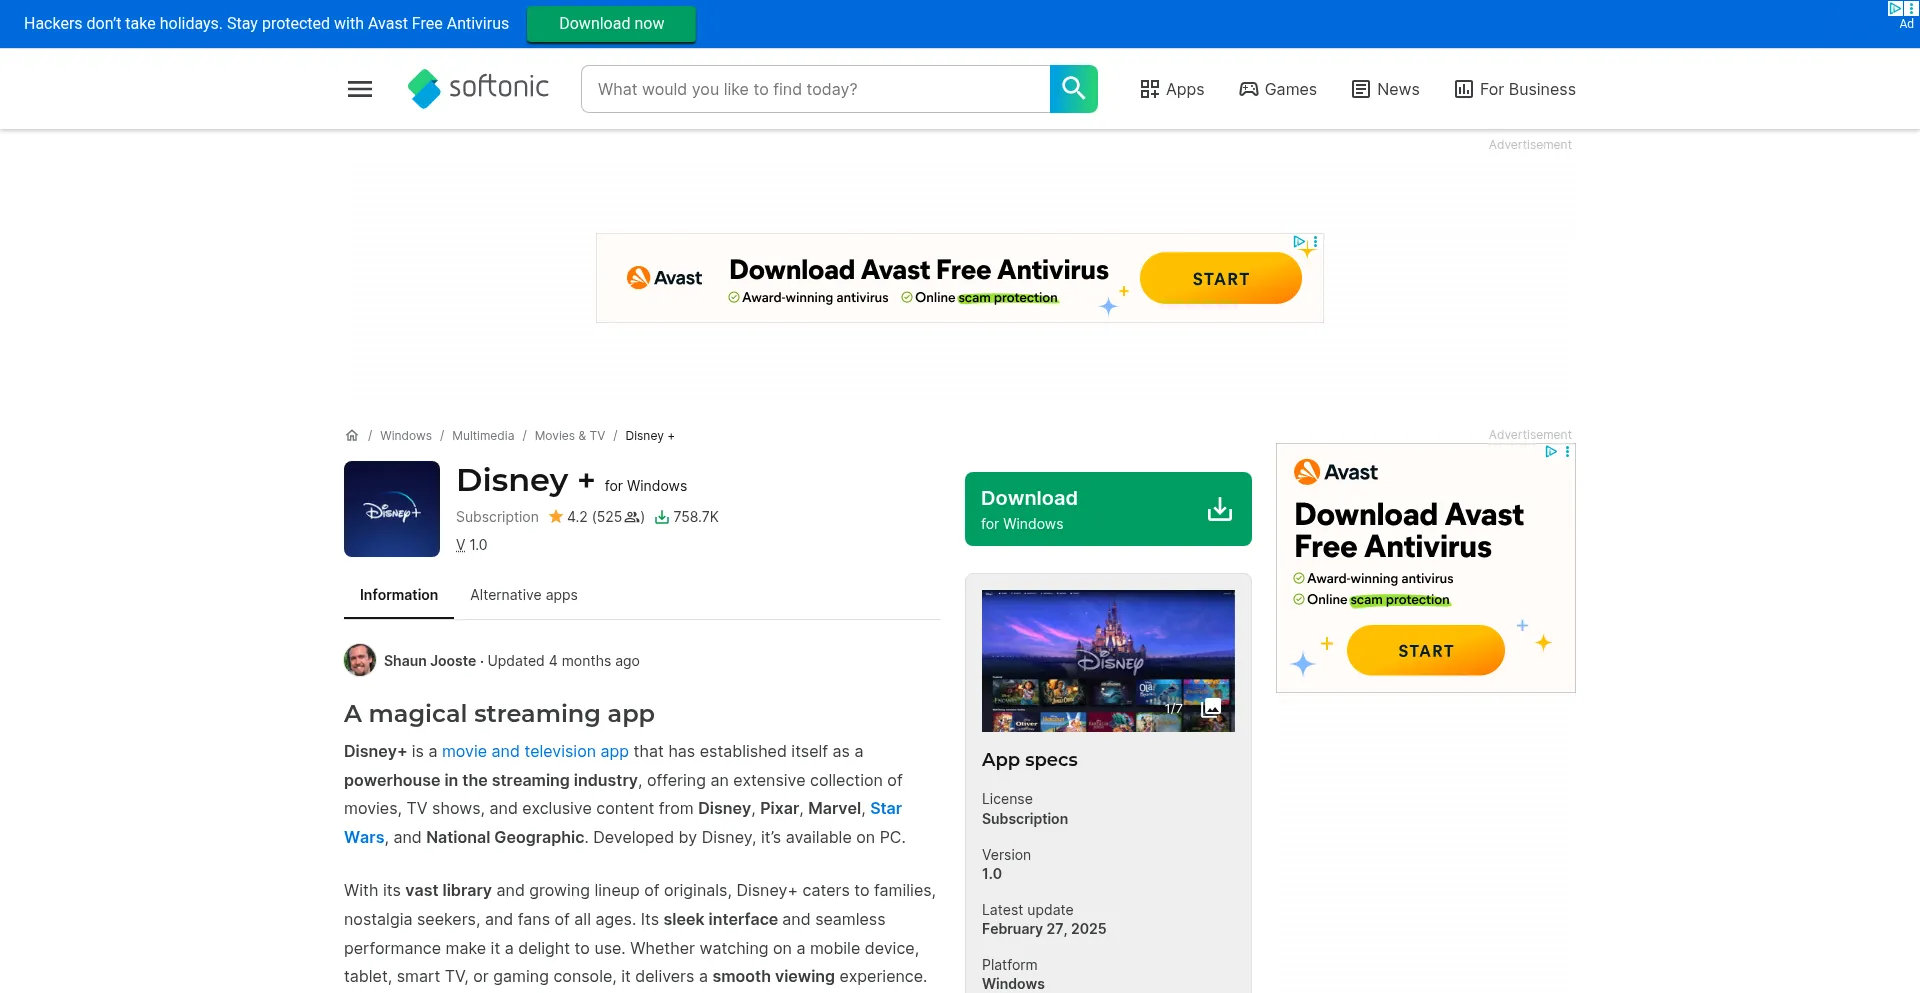Click AdChoices icon in top banner
Screen dimensions: 1920x993
(1895, 8)
